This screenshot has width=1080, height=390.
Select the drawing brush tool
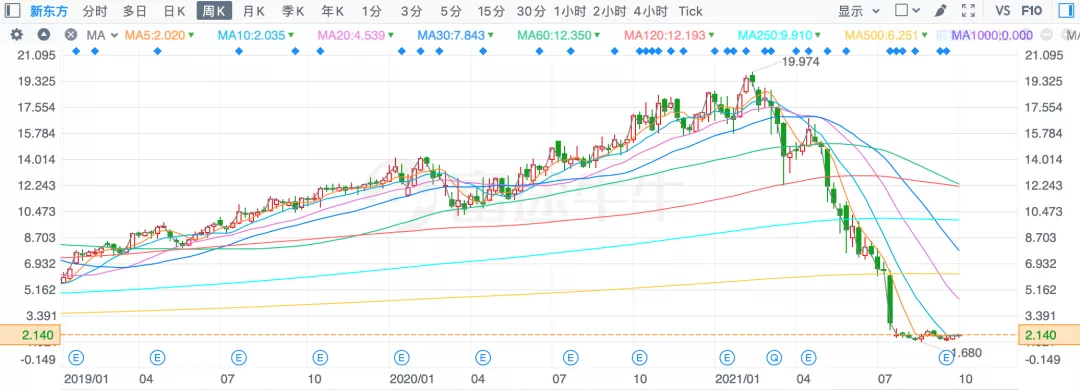click(x=940, y=11)
